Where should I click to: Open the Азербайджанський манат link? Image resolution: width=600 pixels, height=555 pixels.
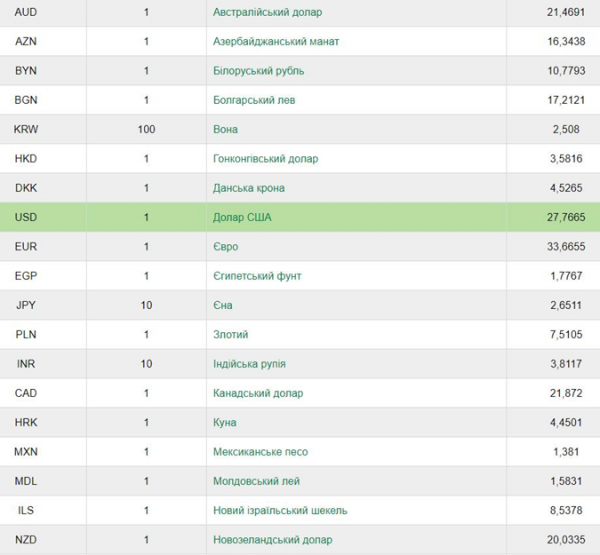pos(276,41)
